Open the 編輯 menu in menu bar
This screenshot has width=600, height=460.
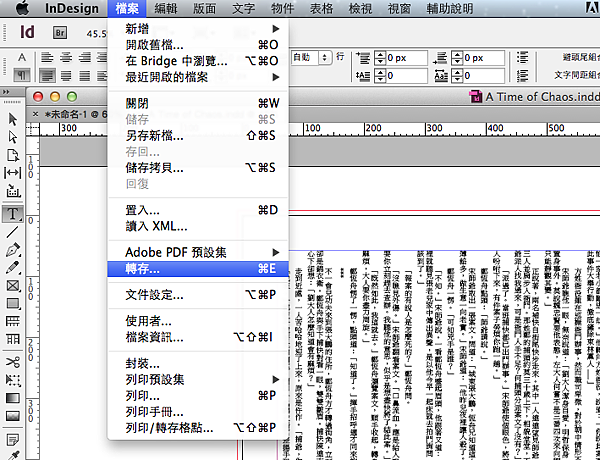(166, 8)
